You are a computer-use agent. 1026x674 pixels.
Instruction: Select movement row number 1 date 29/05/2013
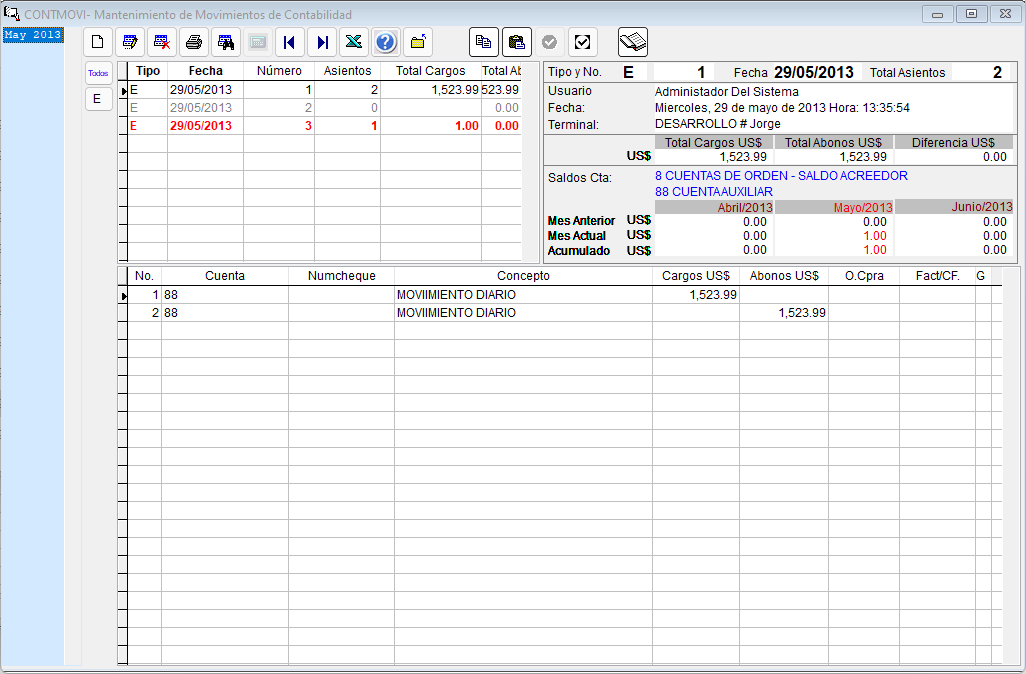325,90
